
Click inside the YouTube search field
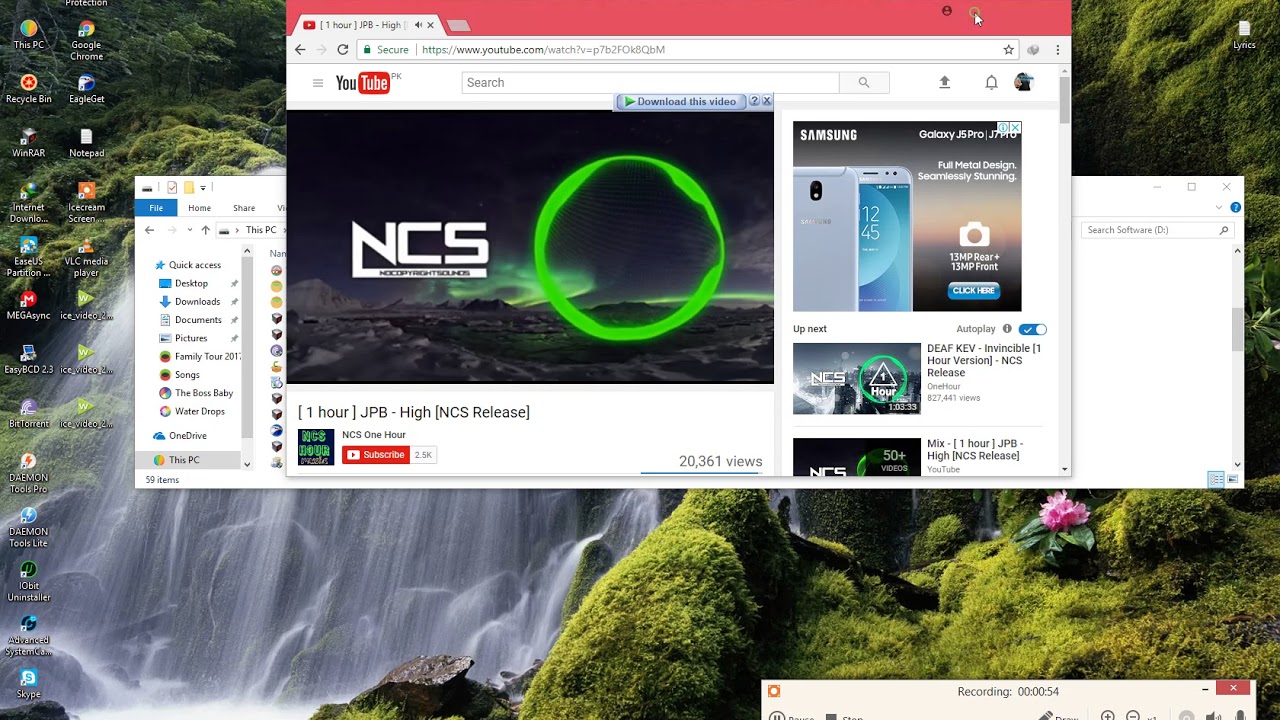[650, 83]
